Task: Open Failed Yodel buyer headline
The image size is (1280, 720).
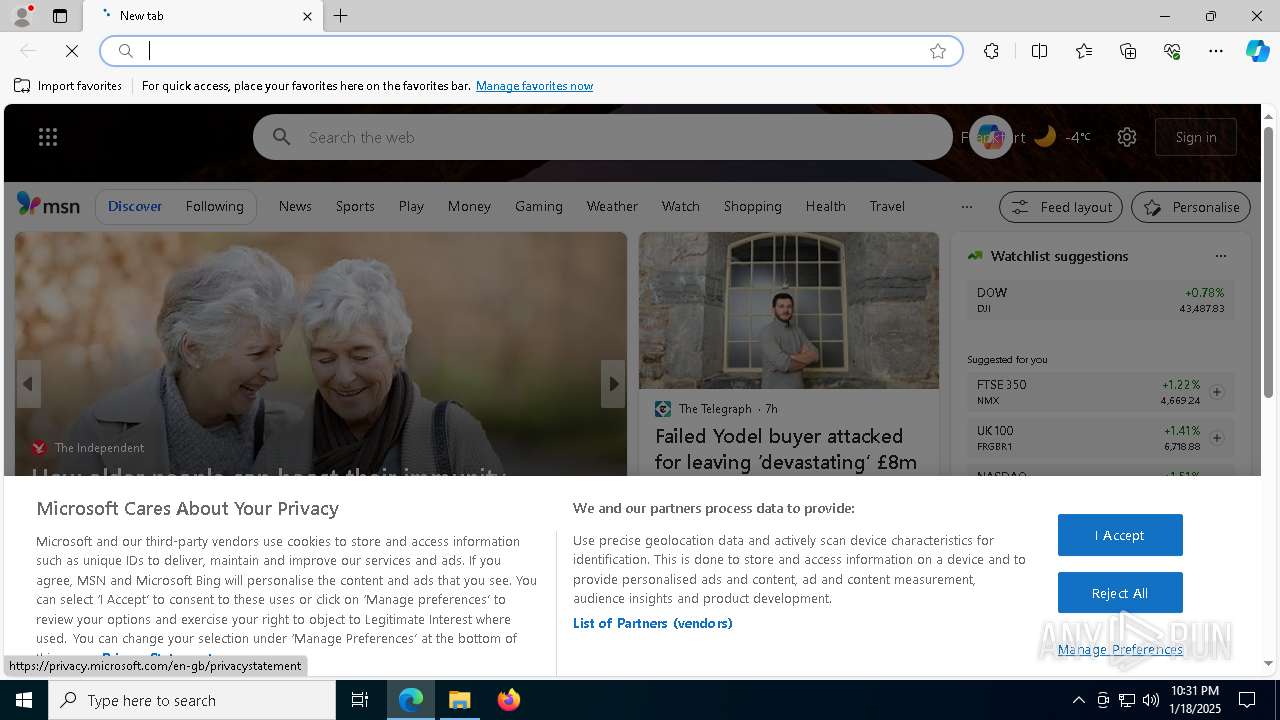Action: pos(786,449)
